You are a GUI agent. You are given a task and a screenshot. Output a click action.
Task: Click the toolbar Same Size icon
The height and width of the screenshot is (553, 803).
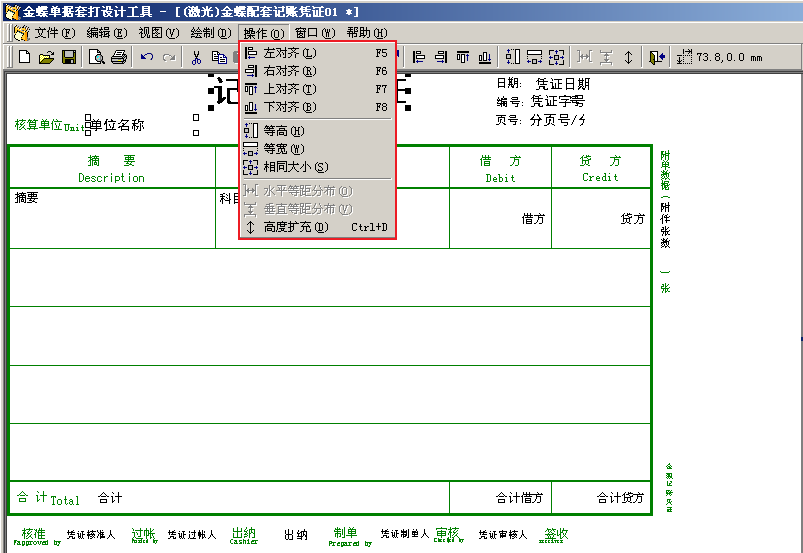coord(557,57)
